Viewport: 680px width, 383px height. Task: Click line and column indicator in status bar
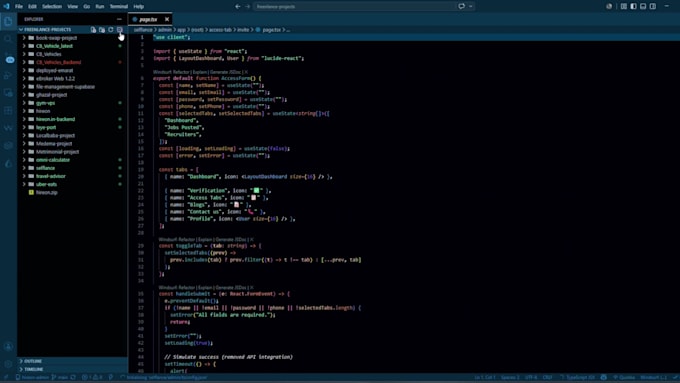[x=484, y=377]
